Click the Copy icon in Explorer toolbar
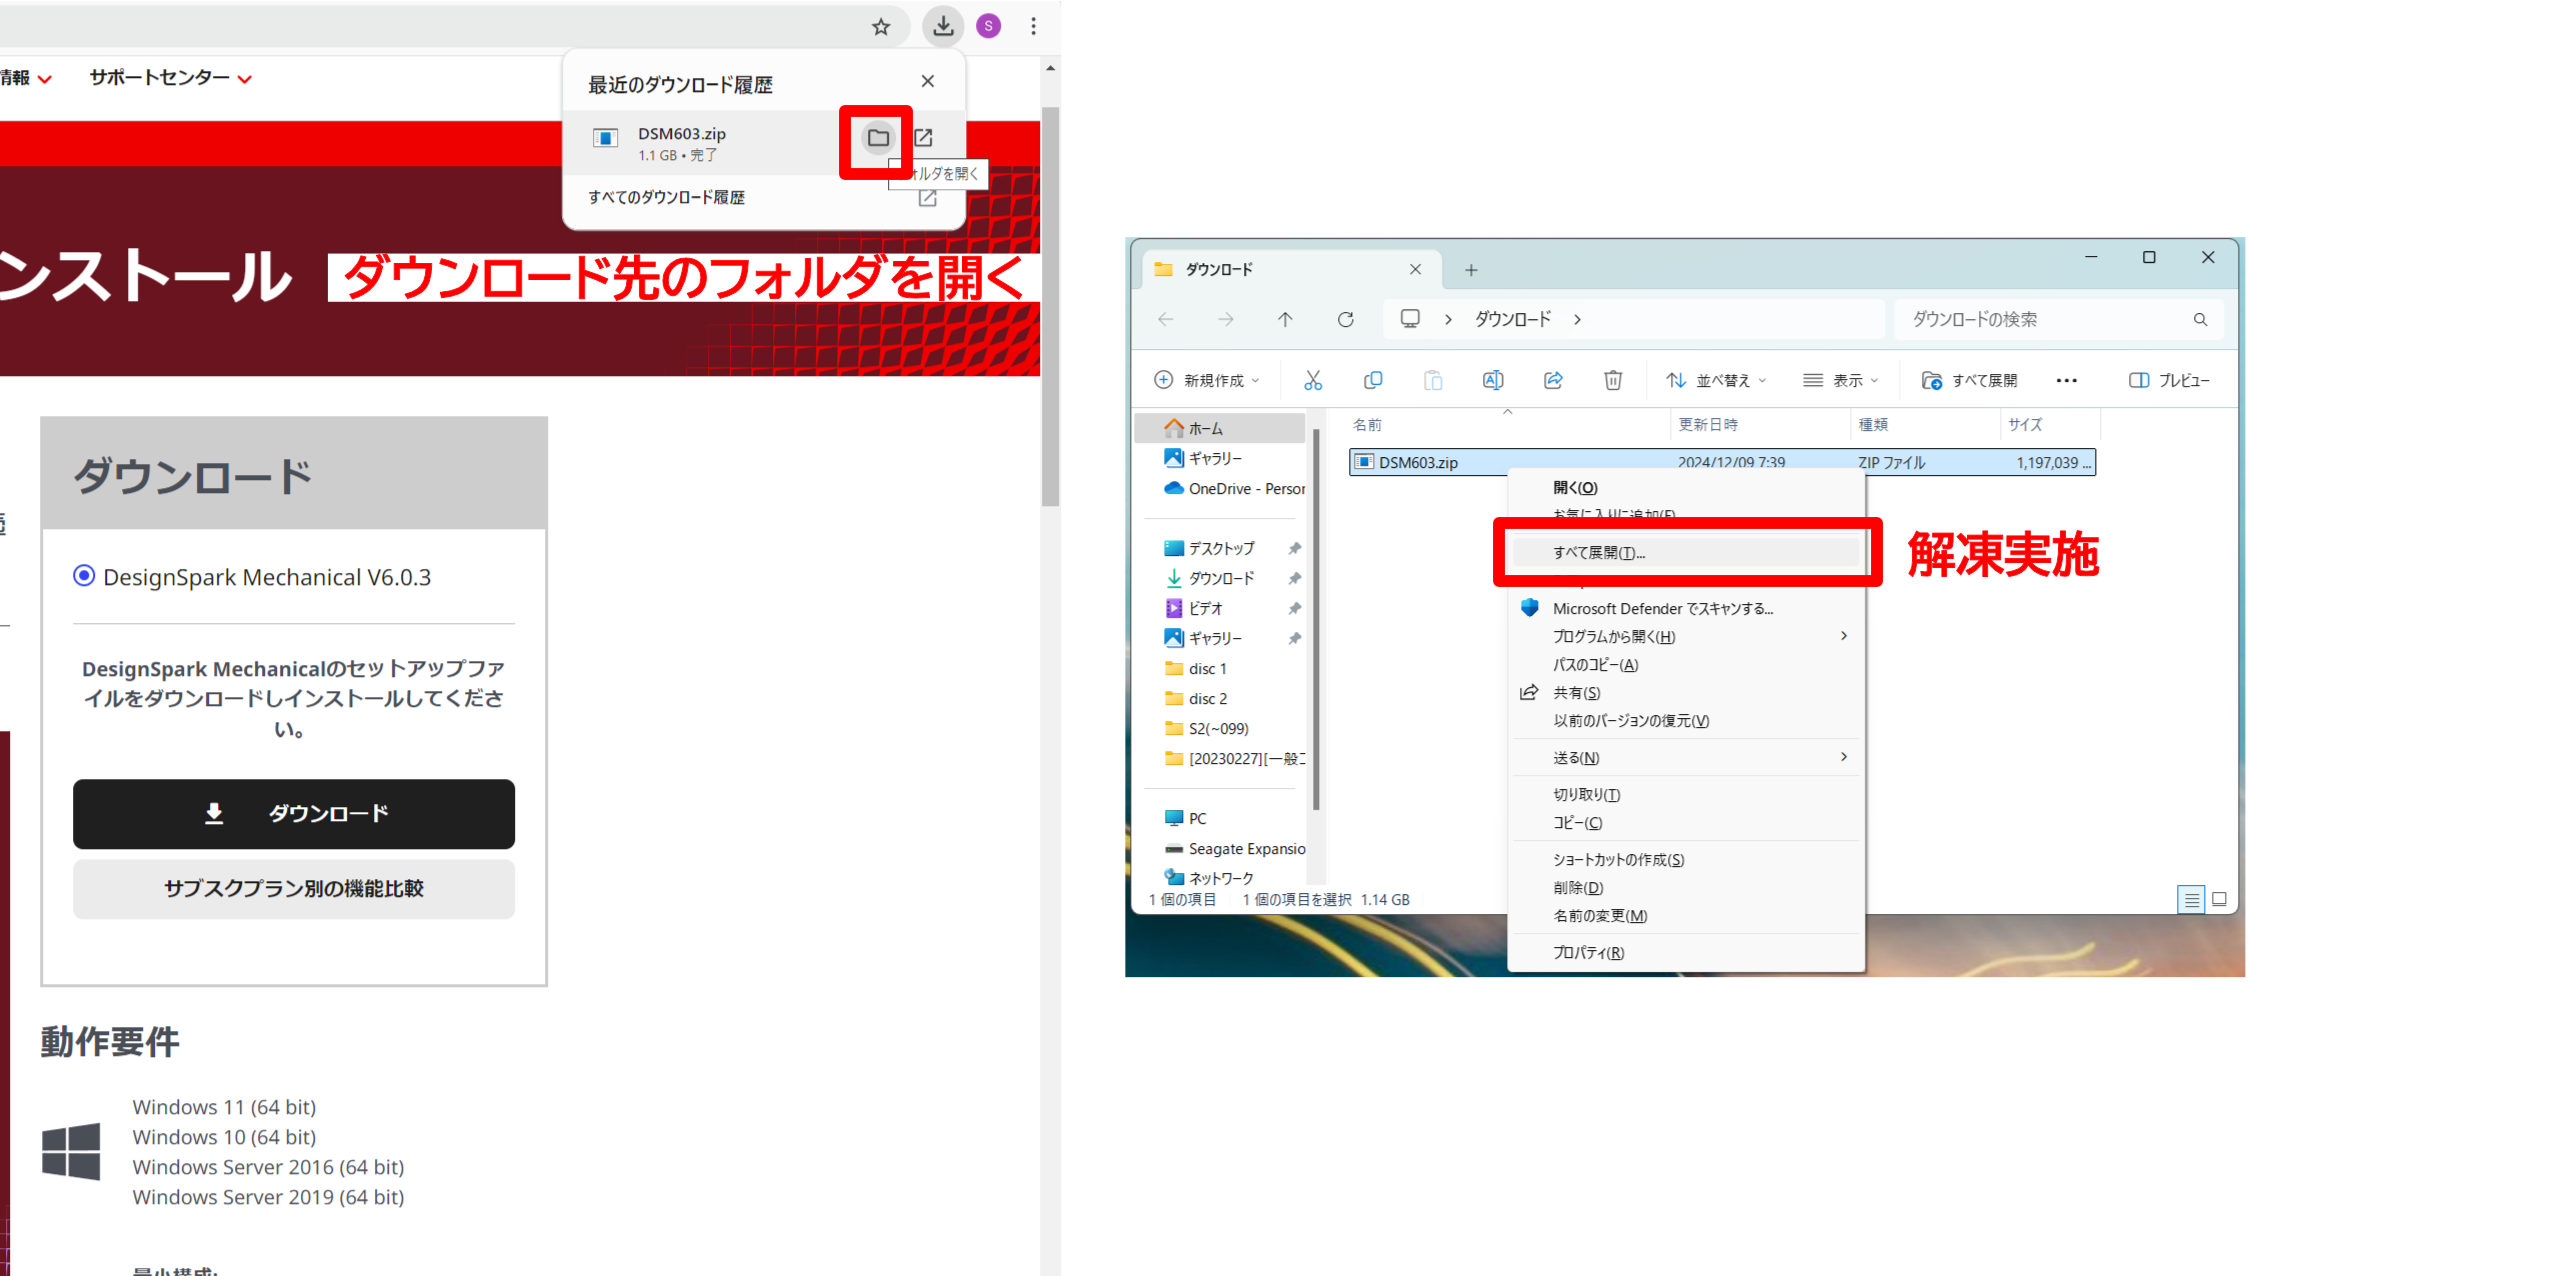2560x1276 pixels. 1372,380
